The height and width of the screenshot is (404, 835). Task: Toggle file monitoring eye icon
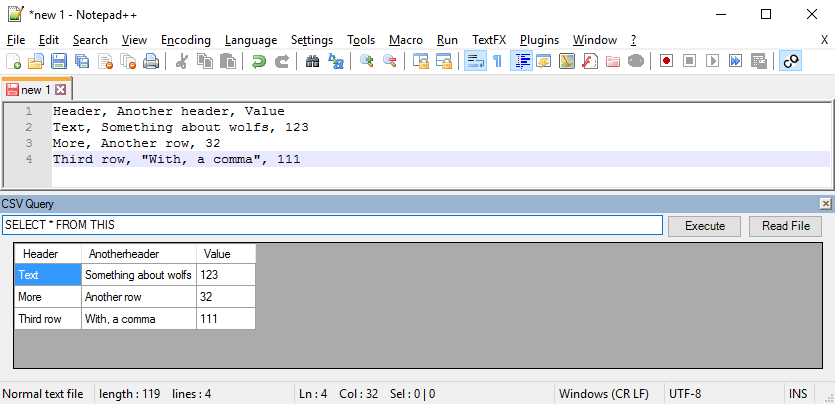click(635, 61)
